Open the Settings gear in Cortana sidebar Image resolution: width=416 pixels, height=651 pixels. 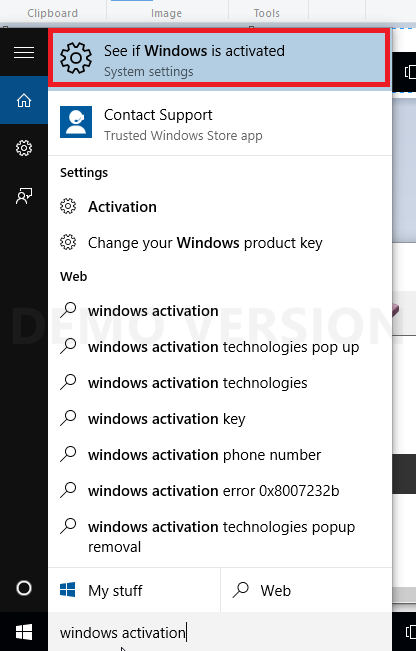24,148
